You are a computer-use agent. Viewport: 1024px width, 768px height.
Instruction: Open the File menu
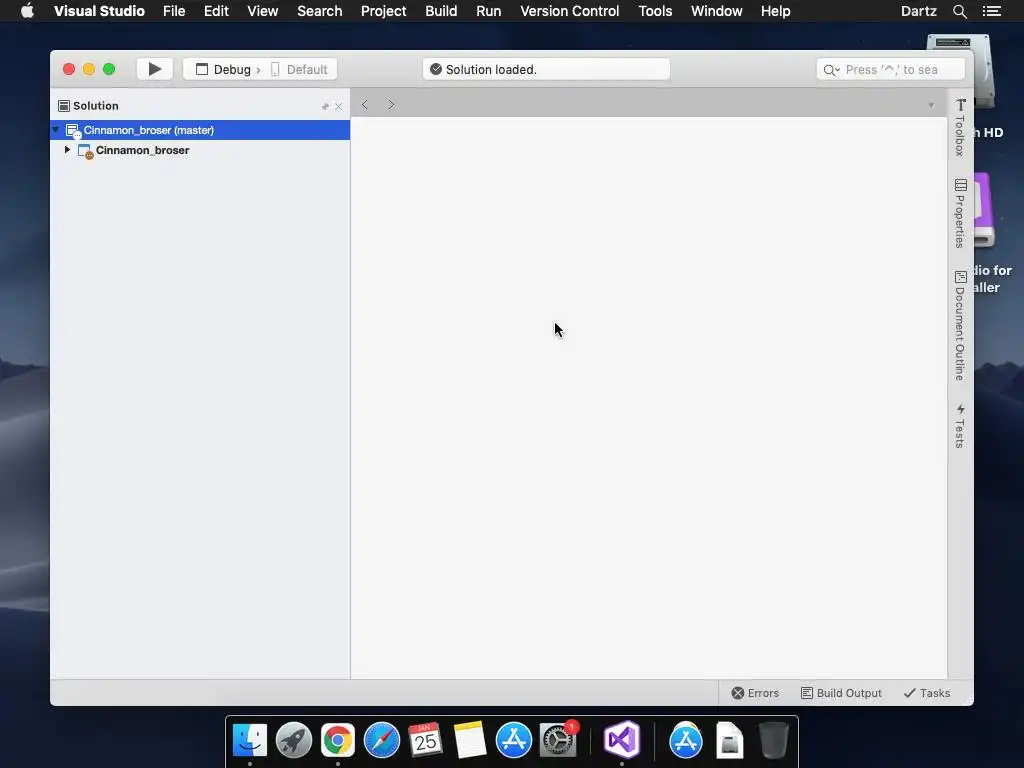click(x=174, y=11)
